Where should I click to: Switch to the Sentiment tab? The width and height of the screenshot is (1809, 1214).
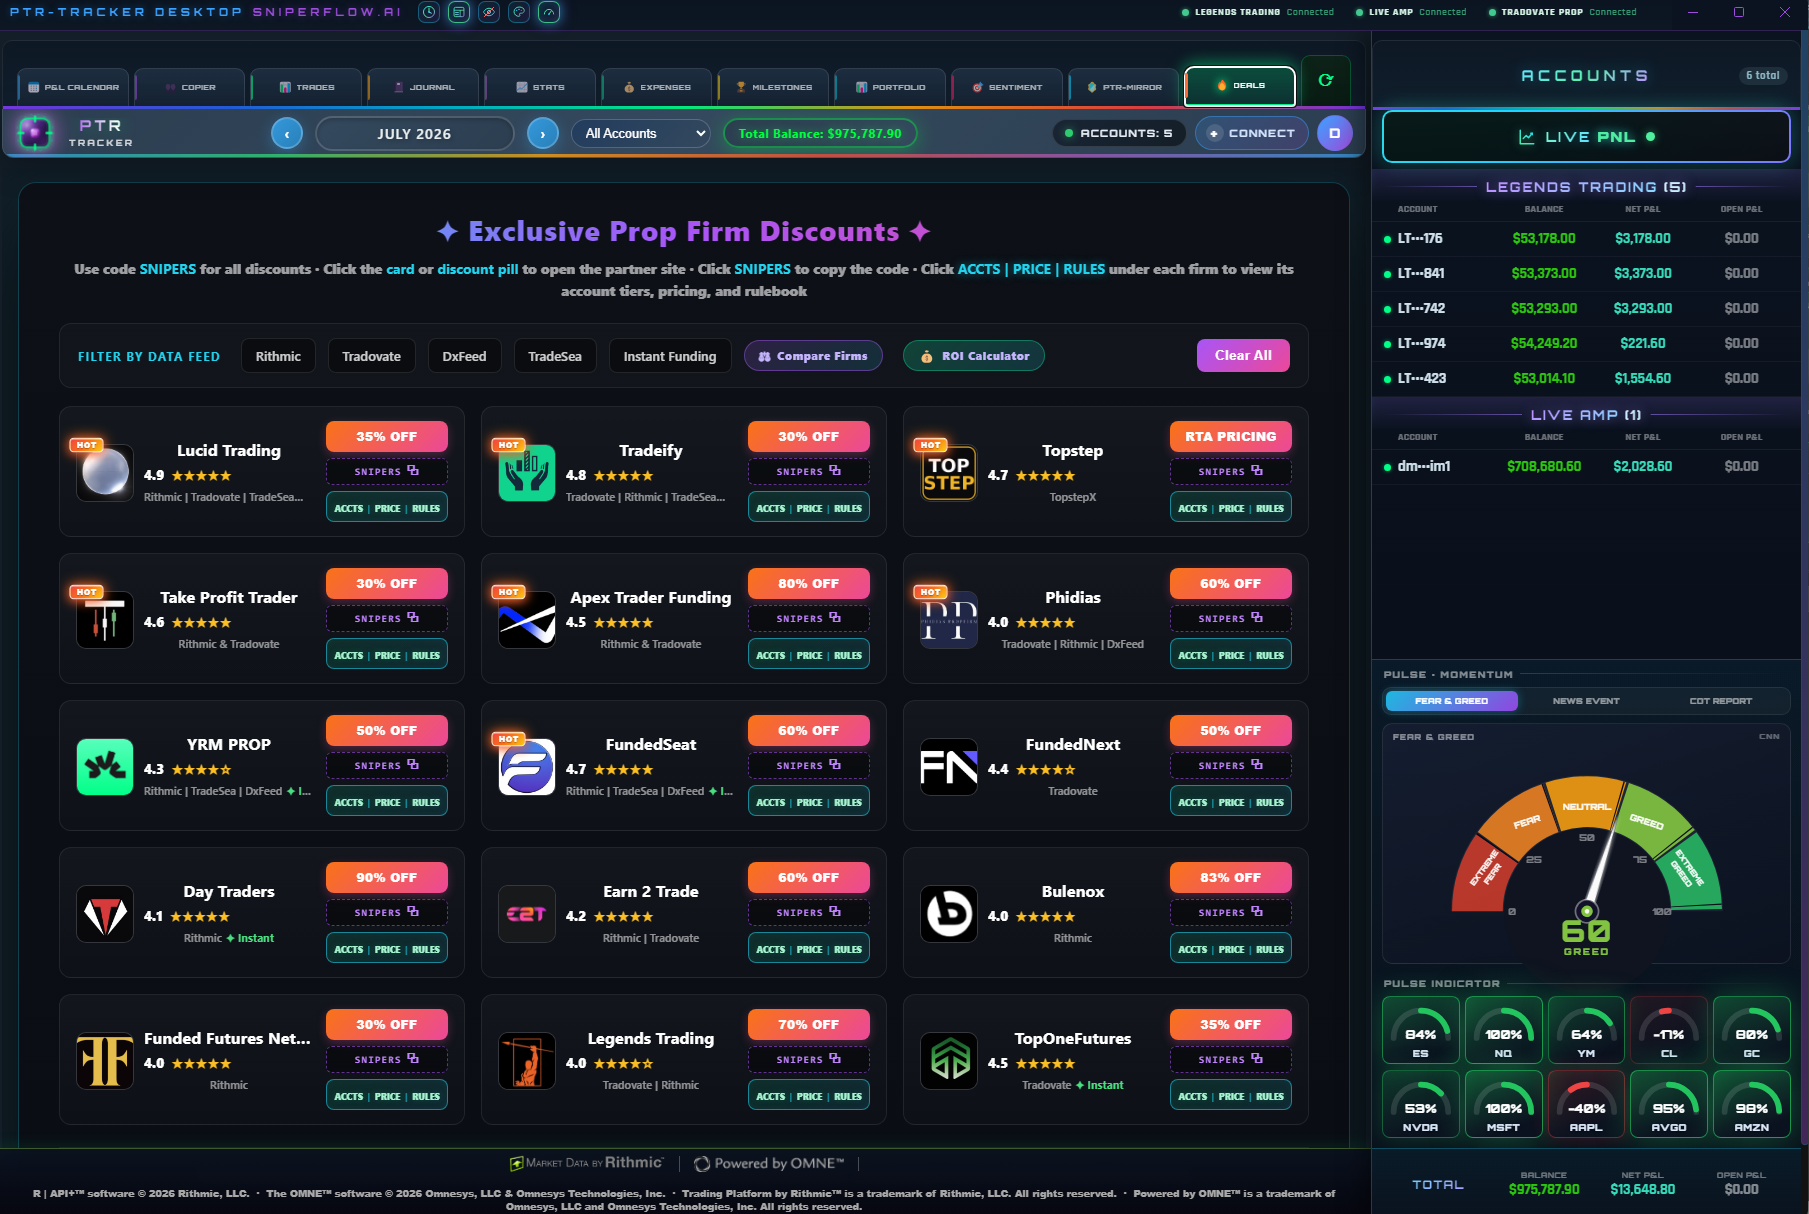click(1007, 87)
